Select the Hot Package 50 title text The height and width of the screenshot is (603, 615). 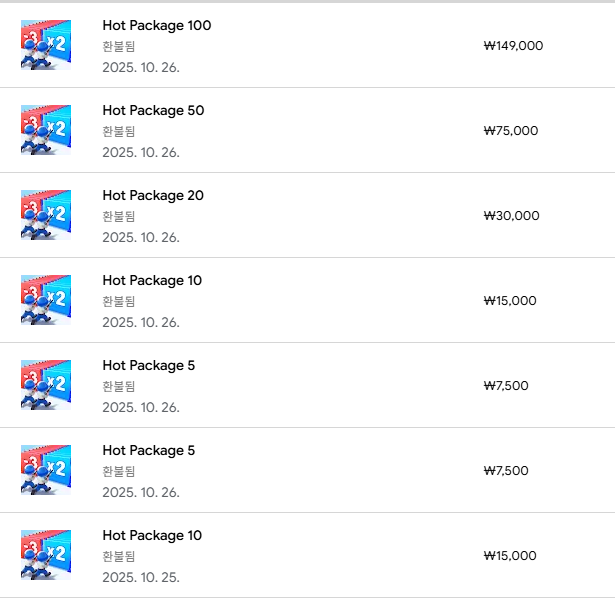(x=153, y=110)
